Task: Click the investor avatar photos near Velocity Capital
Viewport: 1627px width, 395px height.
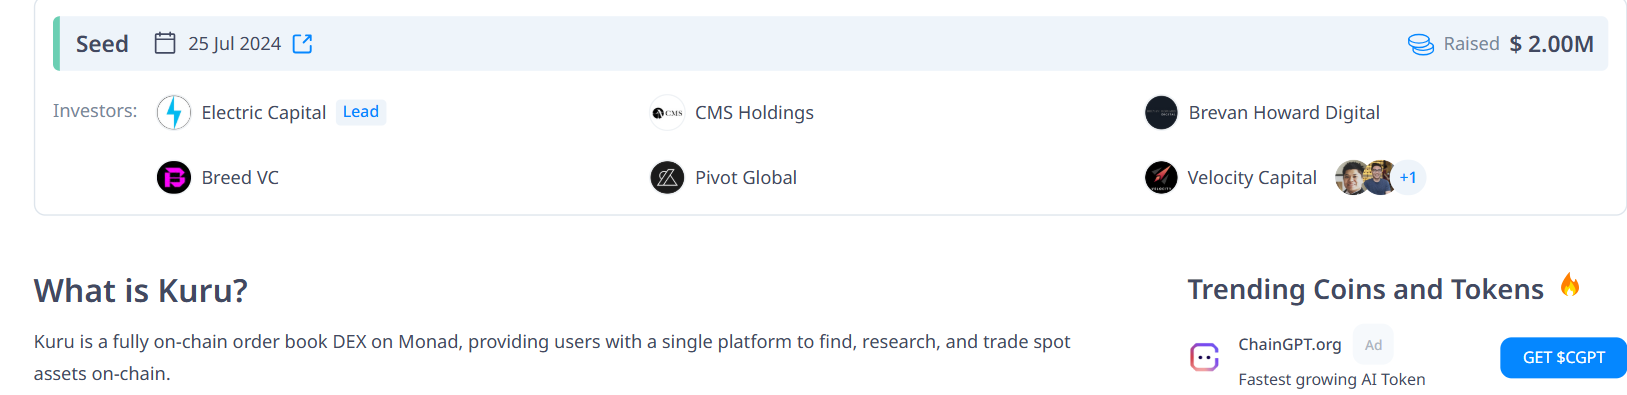Action: (x=1366, y=177)
